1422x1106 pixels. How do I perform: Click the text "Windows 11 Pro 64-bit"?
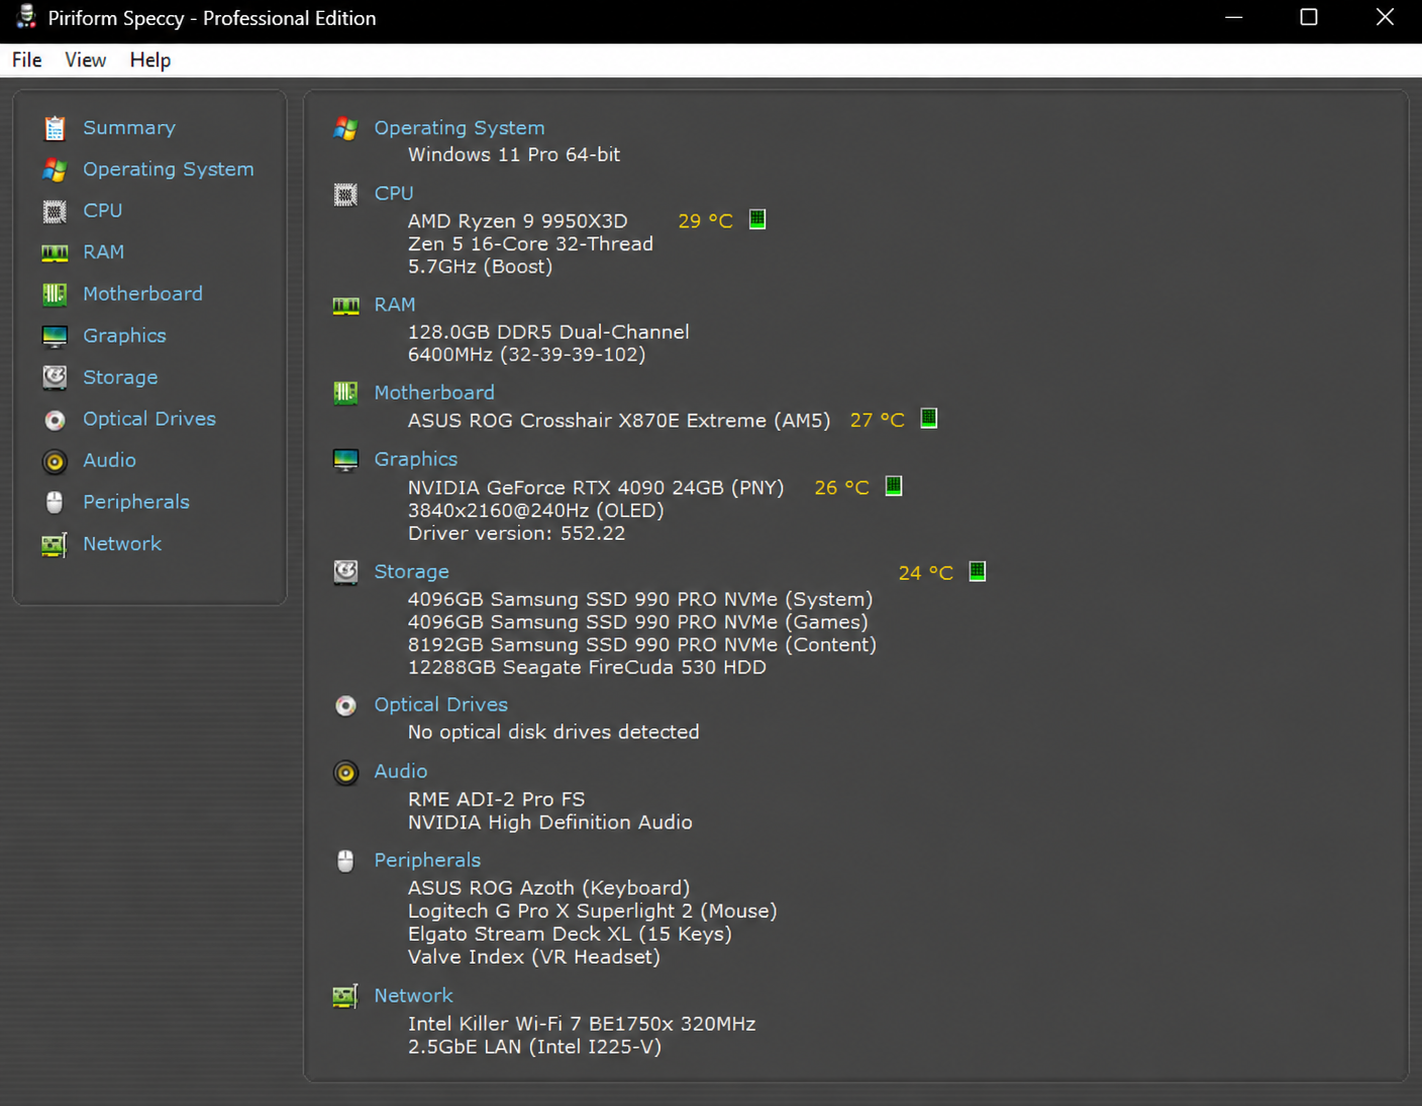tap(514, 155)
